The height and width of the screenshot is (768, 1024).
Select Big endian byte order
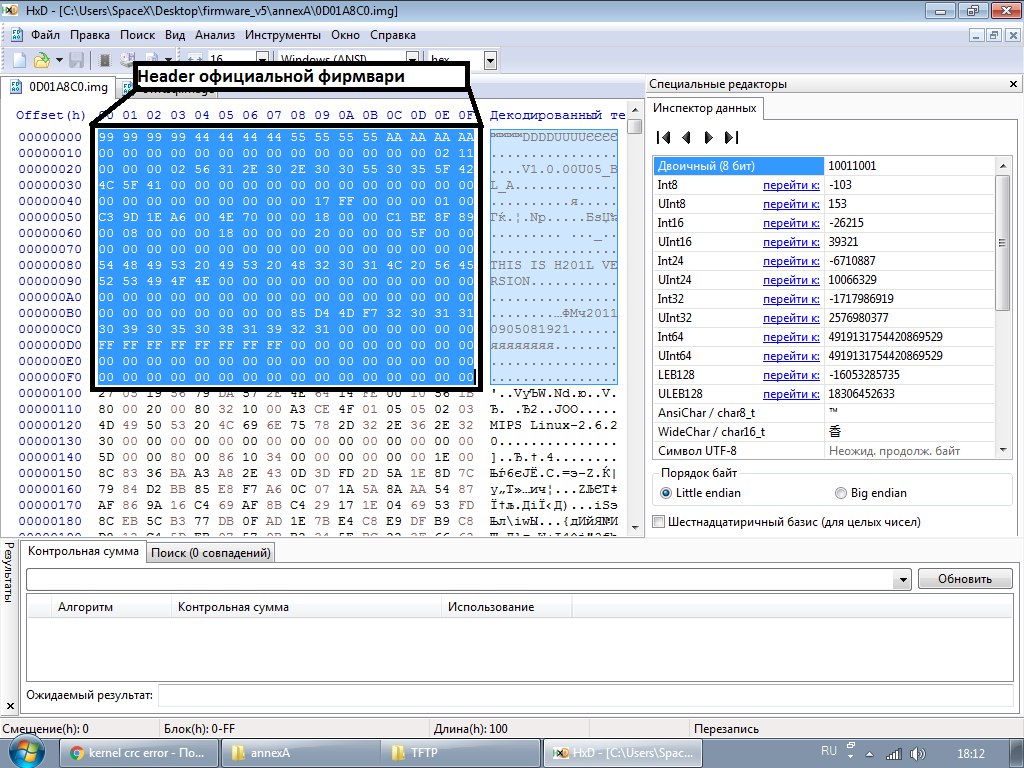click(x=871, y=493)
